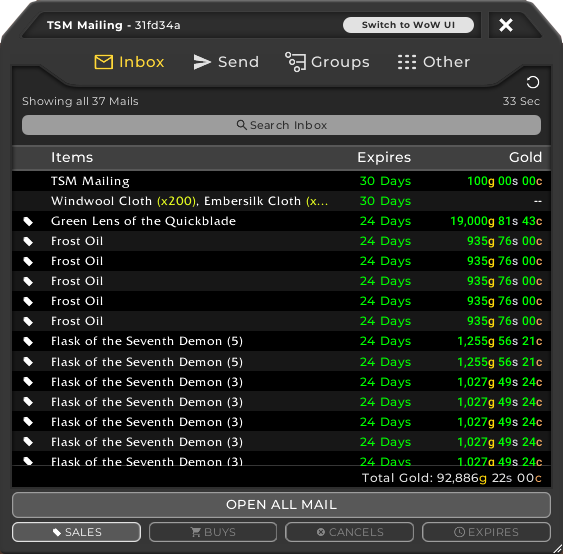This screenshot has height=554, width=563.
Task: Click 100g 00s 00c gold value
Action: (x=504, y=181)
